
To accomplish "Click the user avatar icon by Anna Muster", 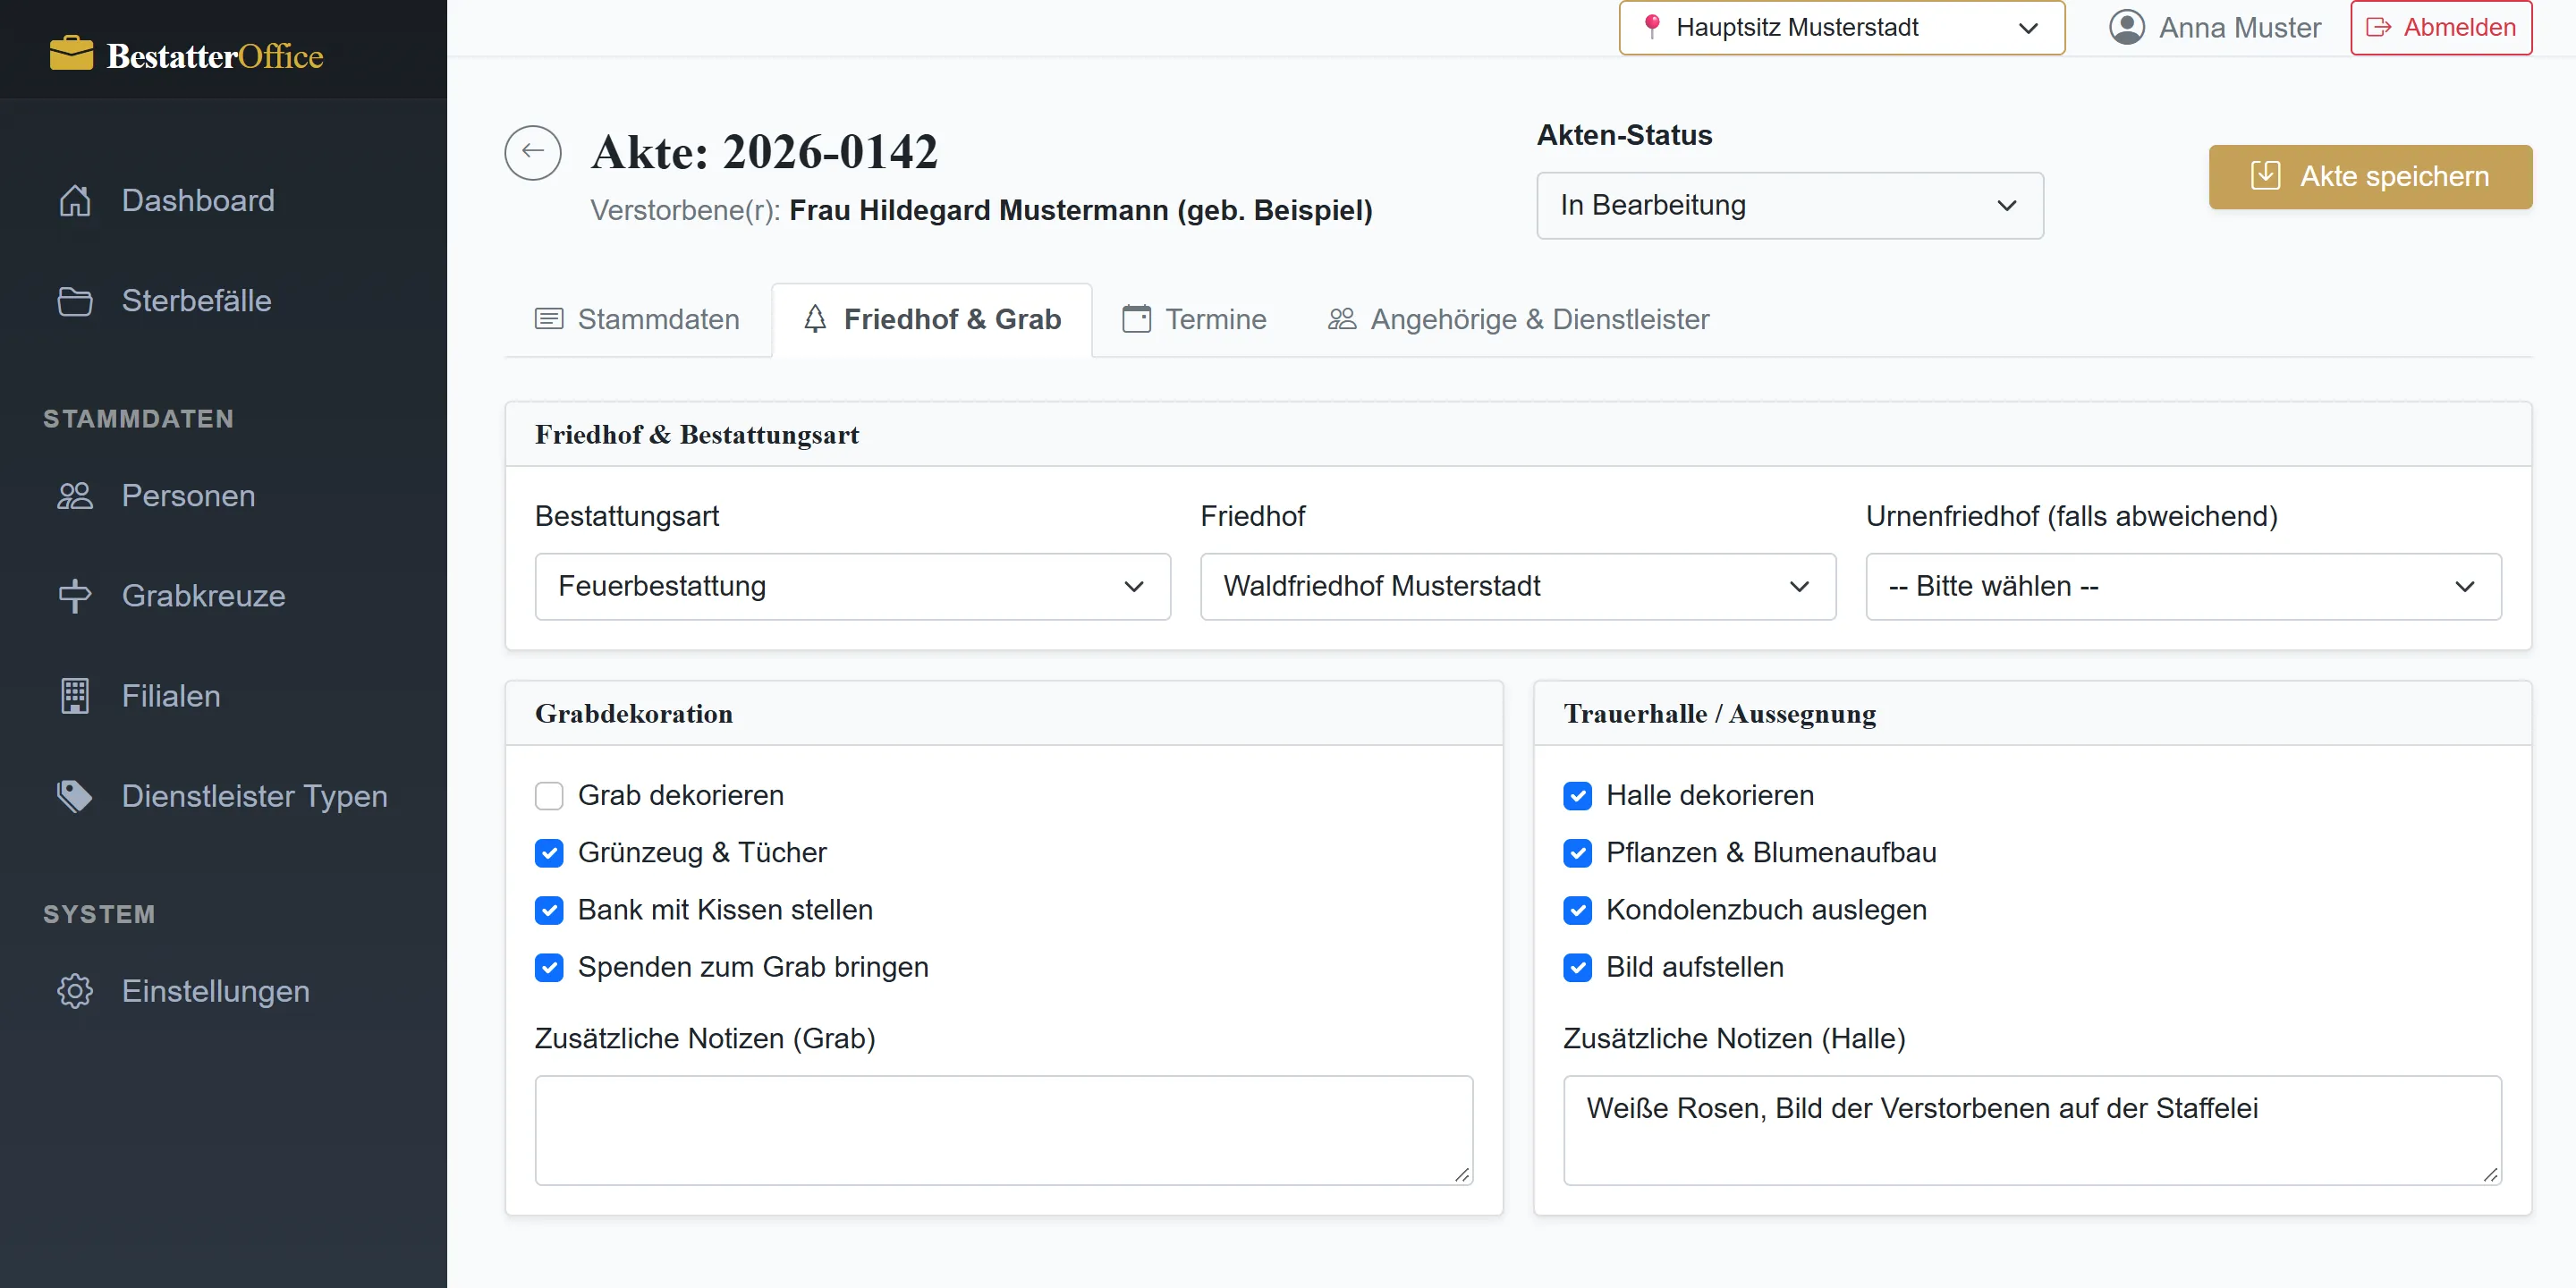I will click(2127, 27).
